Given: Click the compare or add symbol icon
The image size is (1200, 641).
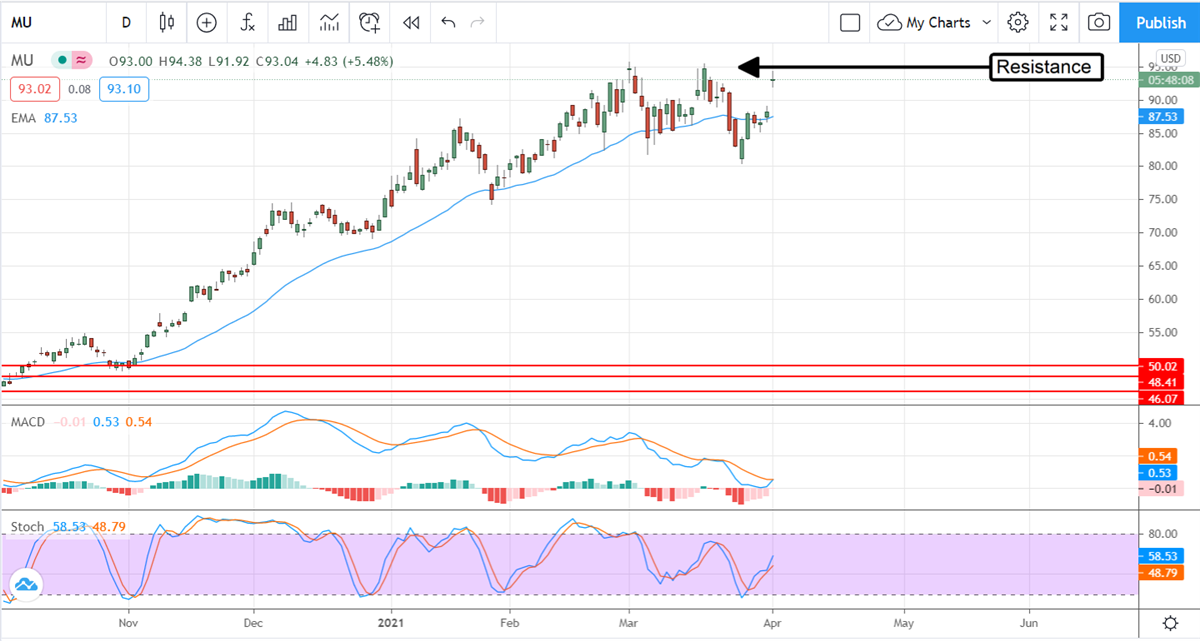Looking at the screenshot, I should point(206,22).
